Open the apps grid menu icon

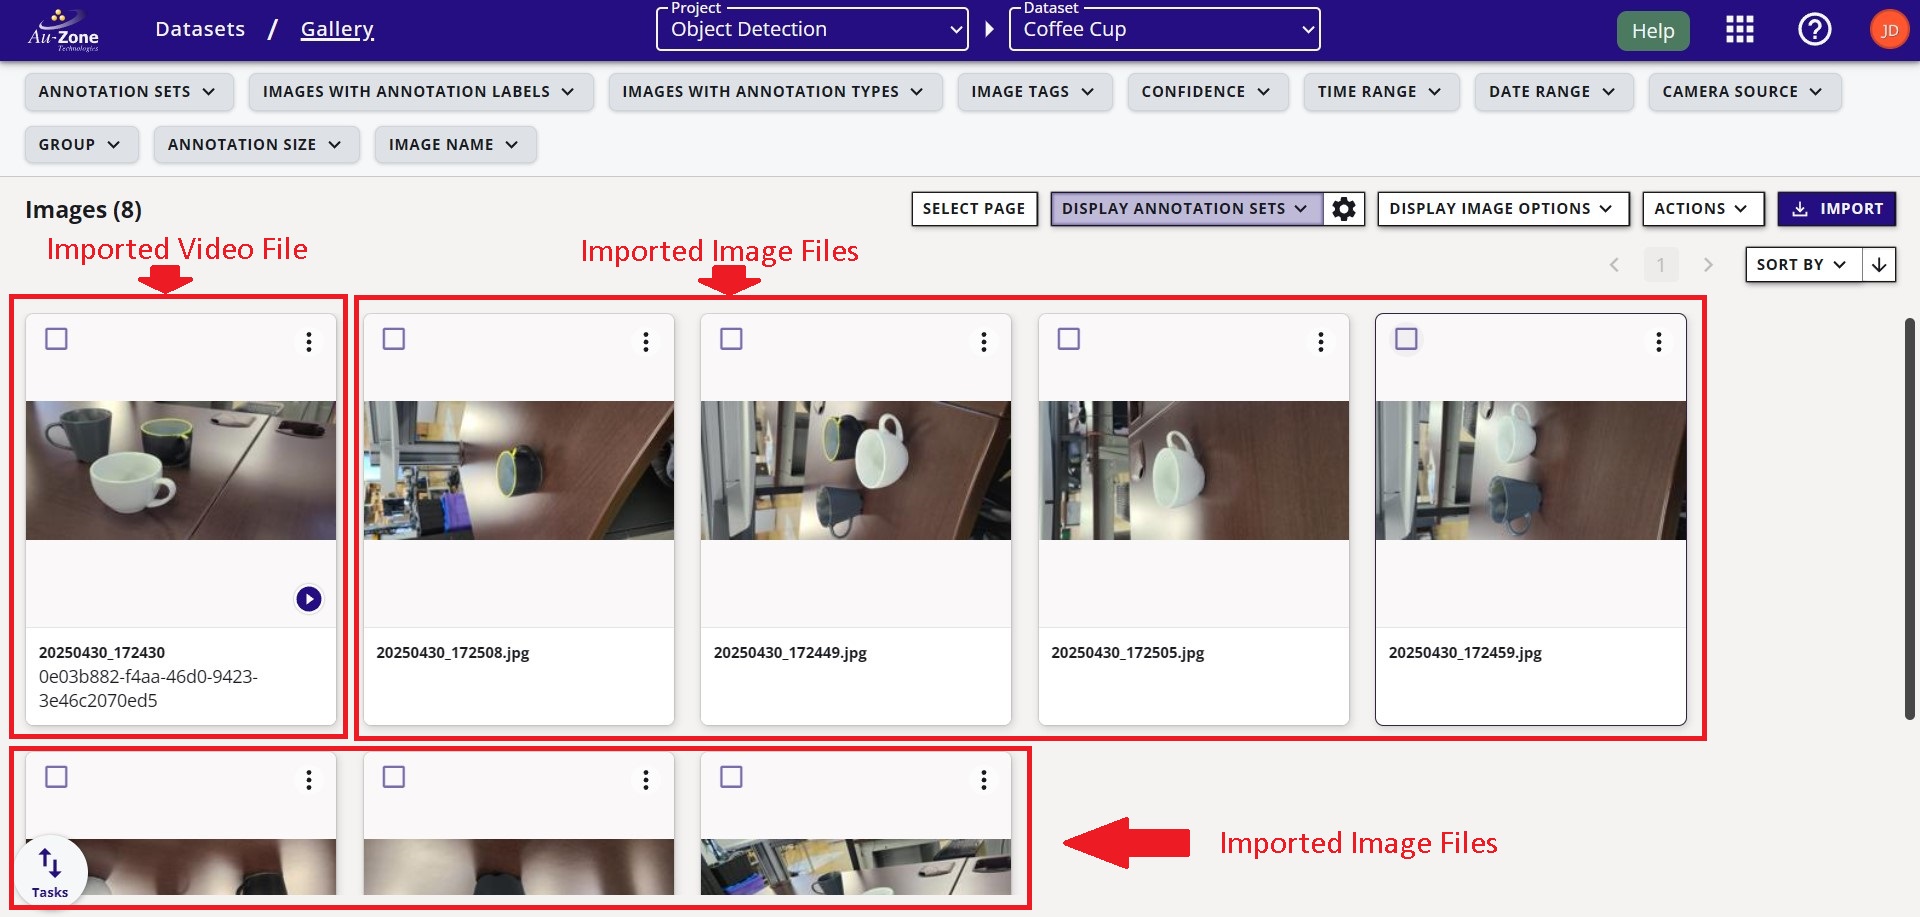point(1739,30)
